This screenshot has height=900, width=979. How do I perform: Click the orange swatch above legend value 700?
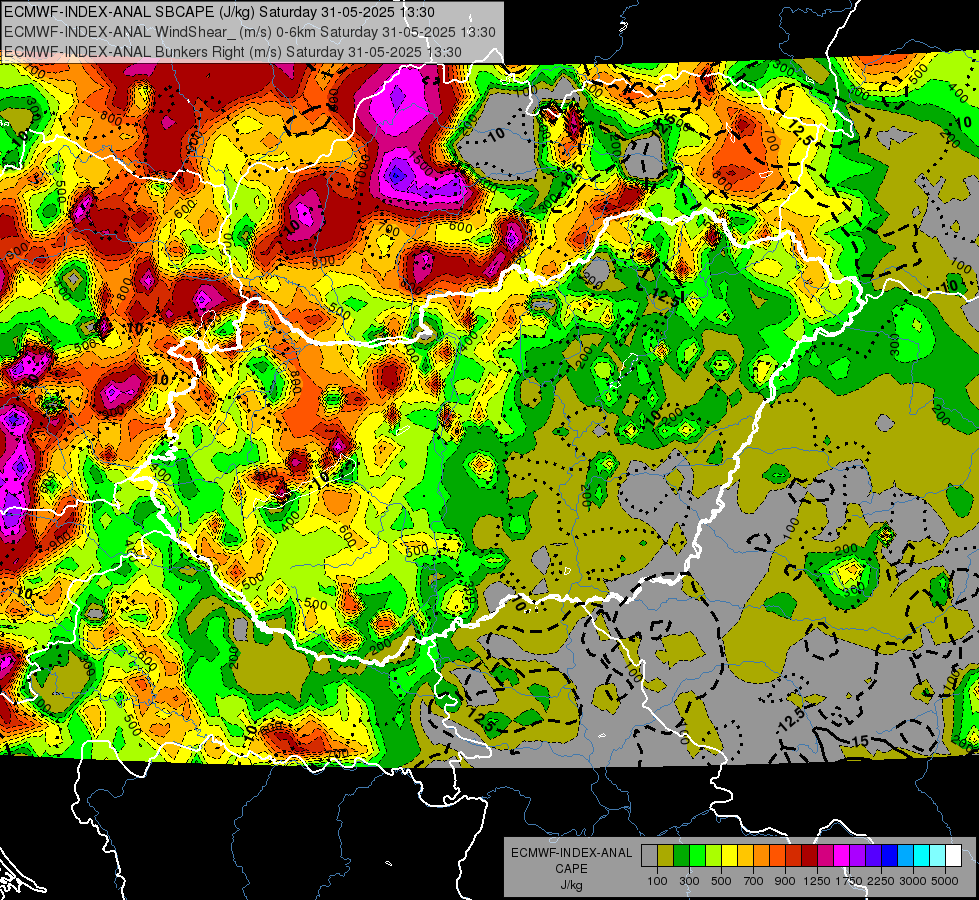tap(762, 856)
